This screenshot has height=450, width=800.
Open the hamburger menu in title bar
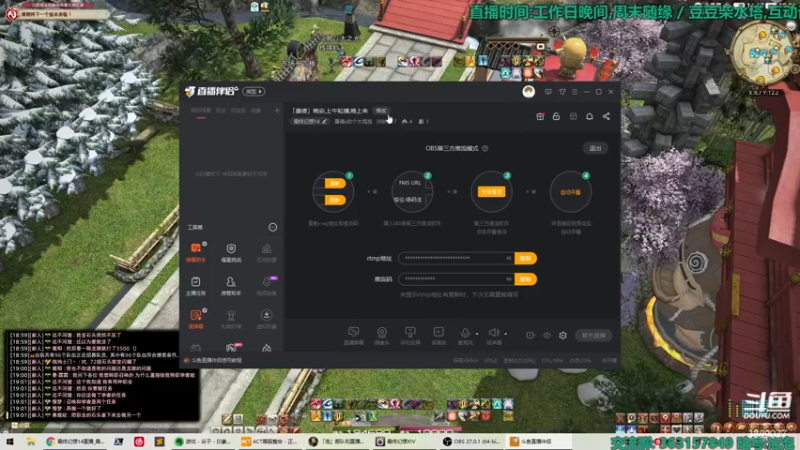coord(574,92)
